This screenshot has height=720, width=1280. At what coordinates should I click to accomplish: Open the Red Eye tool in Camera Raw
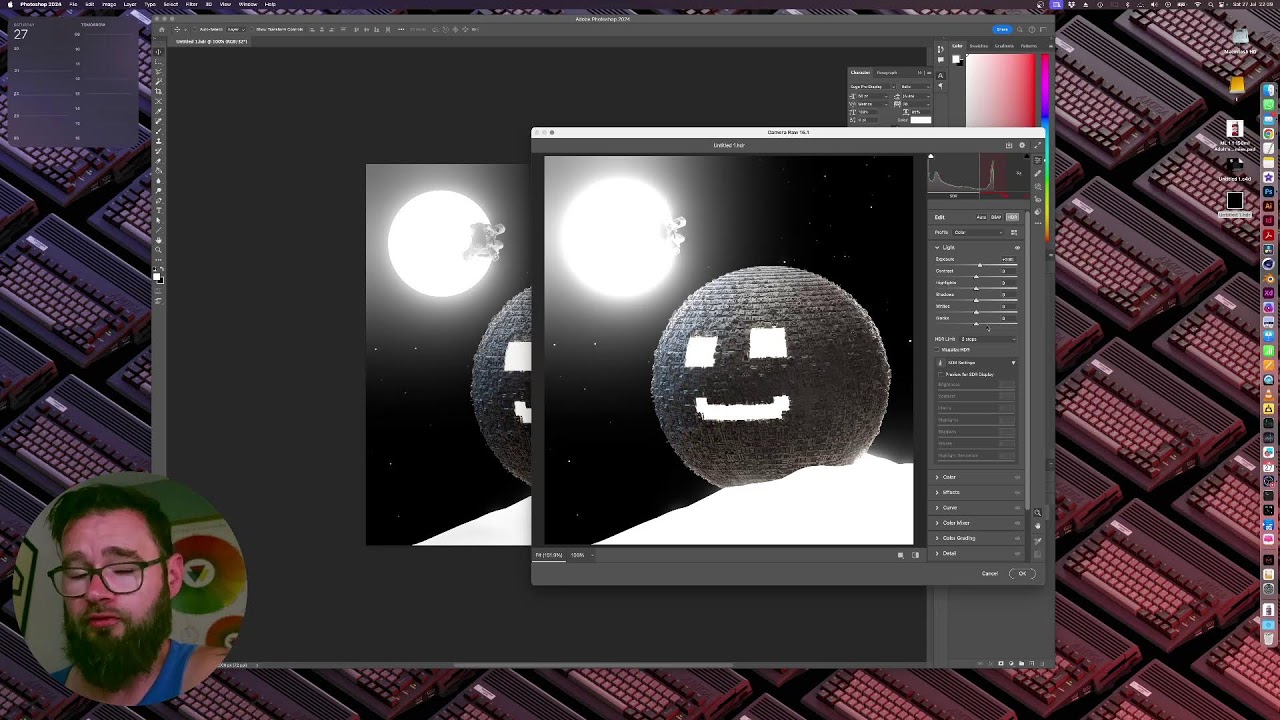[1037, 199]
